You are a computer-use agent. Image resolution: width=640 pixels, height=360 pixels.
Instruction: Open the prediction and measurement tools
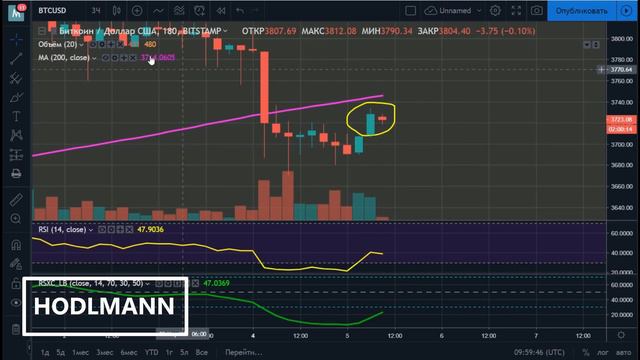point(16,155)
